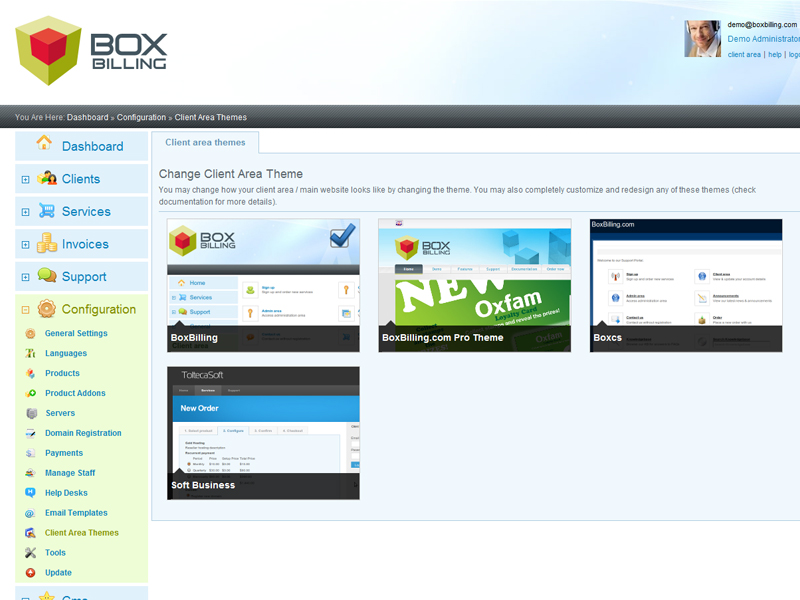
Task: Click the Products icon
Action: point(31,373)
